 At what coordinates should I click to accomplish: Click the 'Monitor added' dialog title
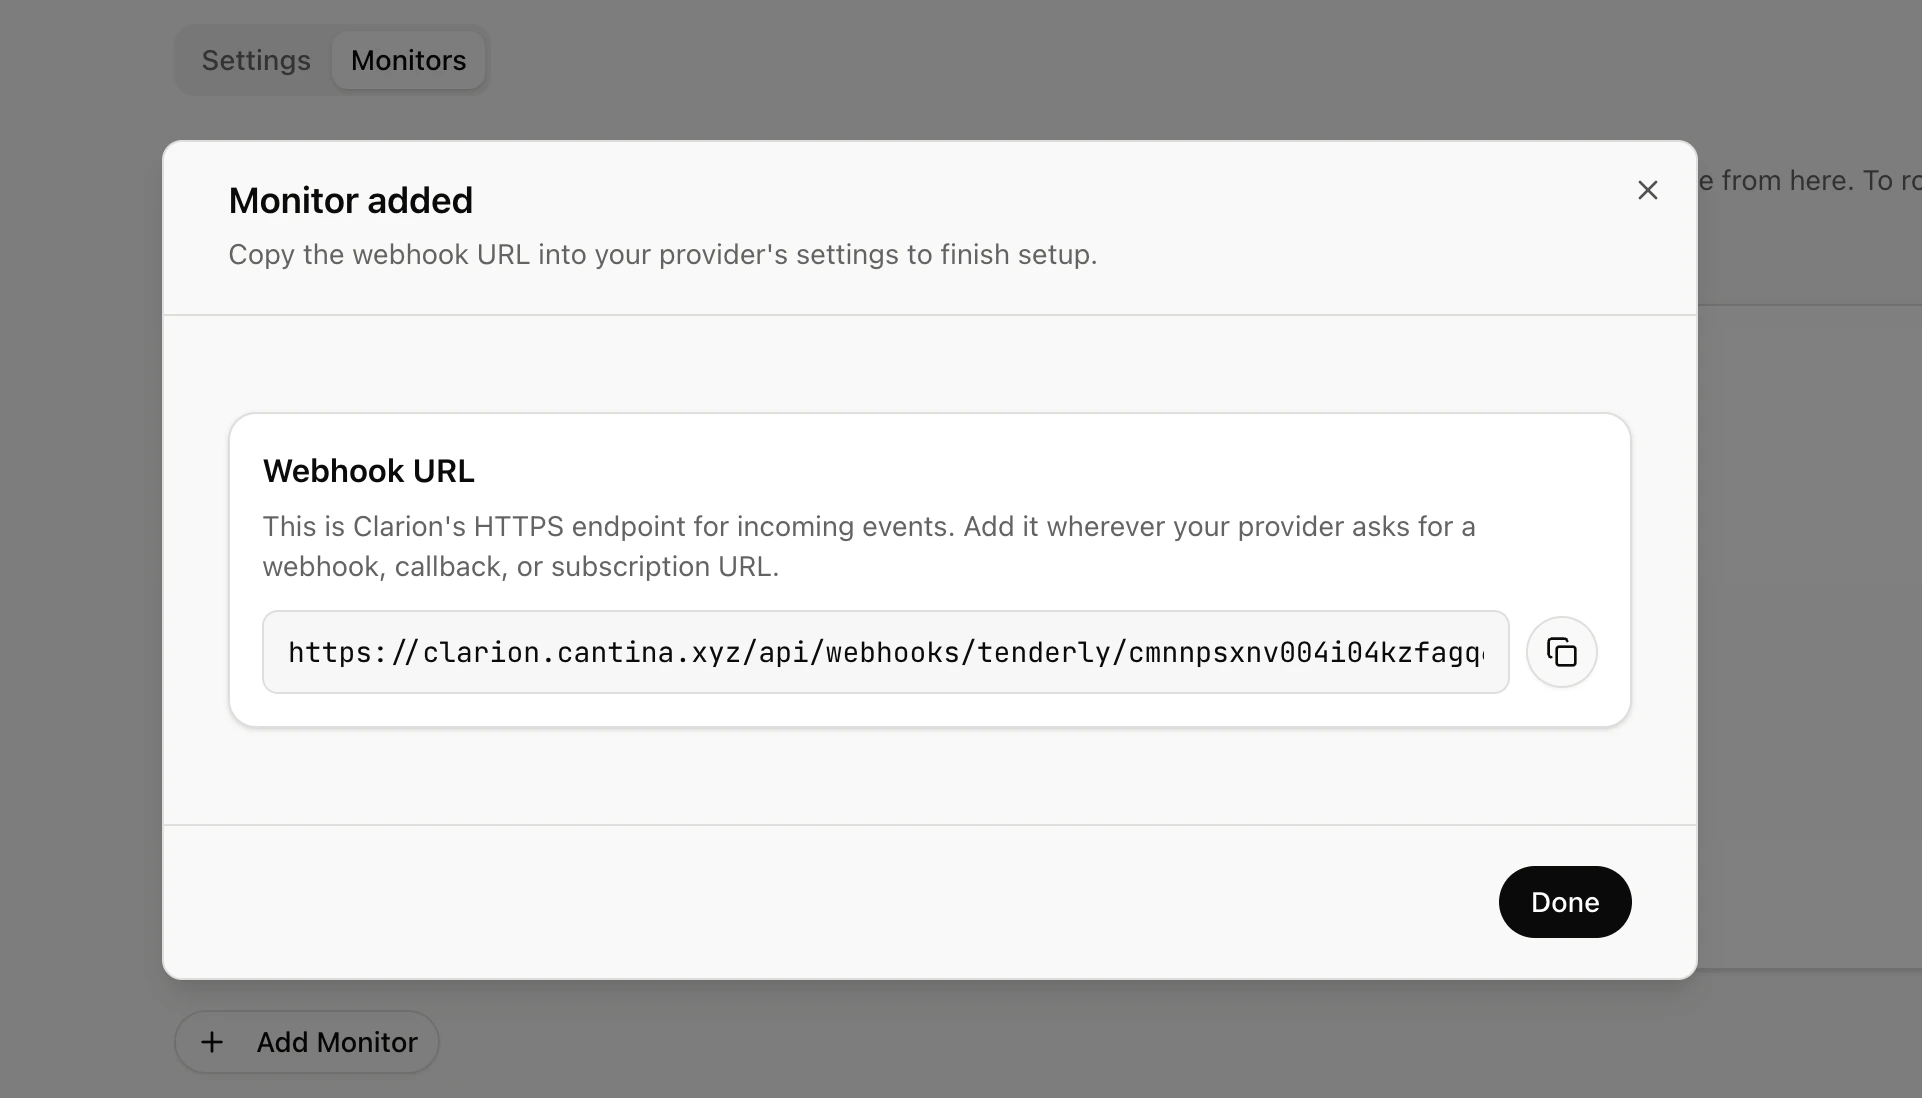pos(350,200)
